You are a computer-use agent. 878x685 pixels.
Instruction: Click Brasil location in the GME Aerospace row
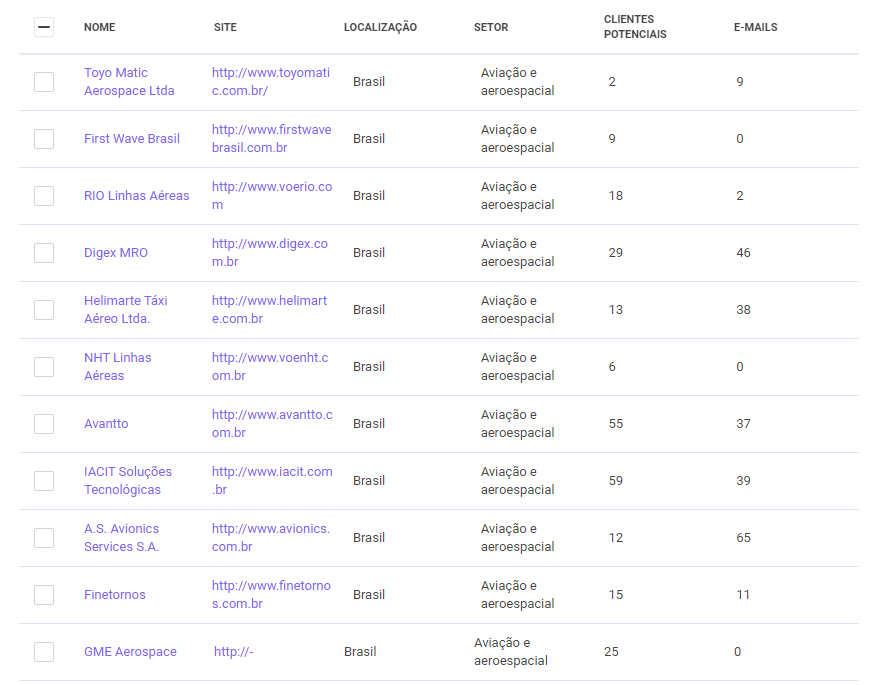(360, 652)
